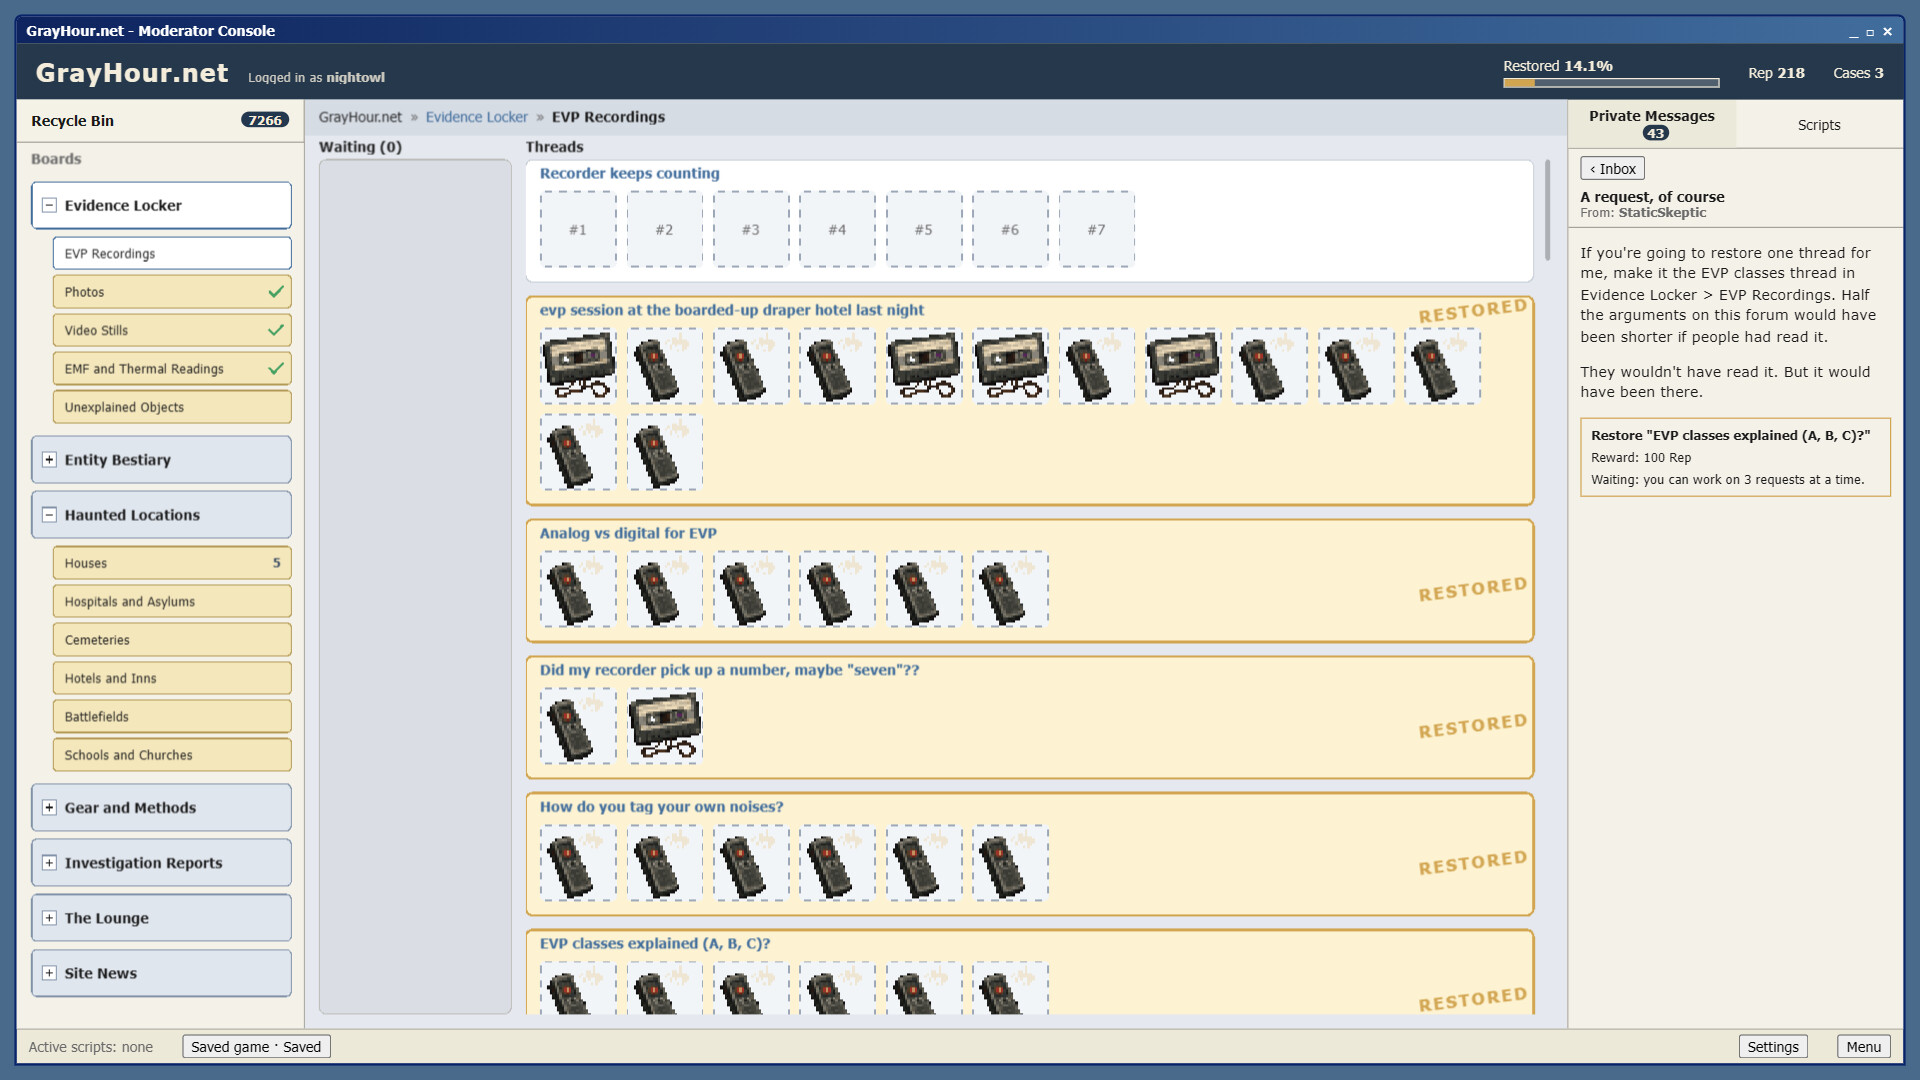Click cassette tape in 'seven' recorder thread
The height and width of the screenshot is (1080, 1920).
pyautogui.click(x=665, y=726)
